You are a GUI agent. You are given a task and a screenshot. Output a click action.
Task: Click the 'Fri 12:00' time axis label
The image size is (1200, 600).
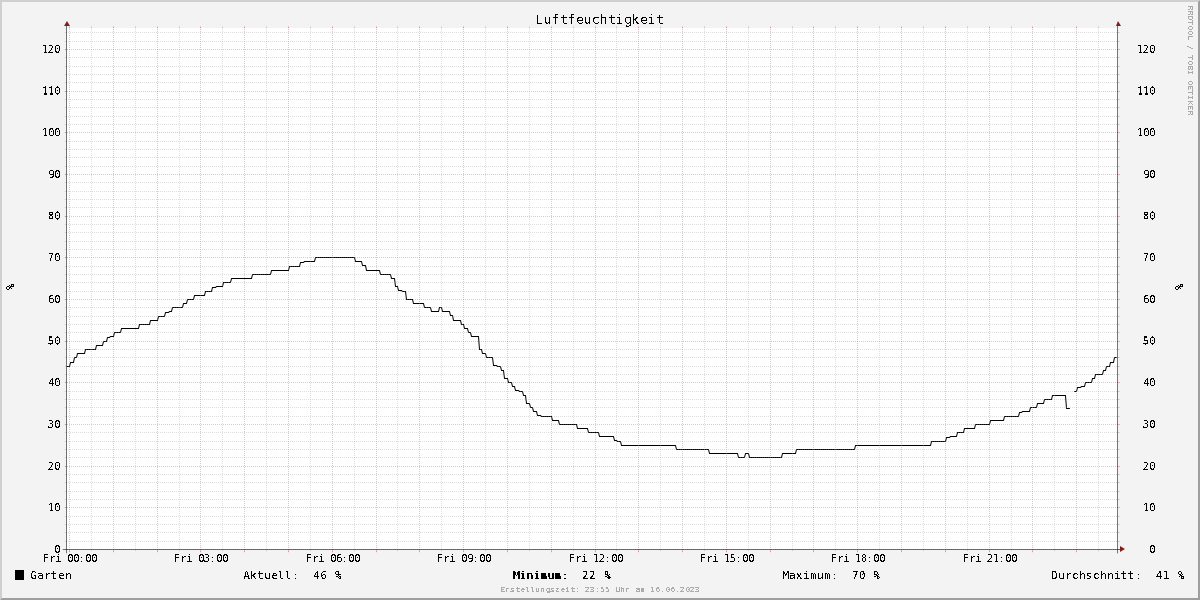(x=596, y=558)
